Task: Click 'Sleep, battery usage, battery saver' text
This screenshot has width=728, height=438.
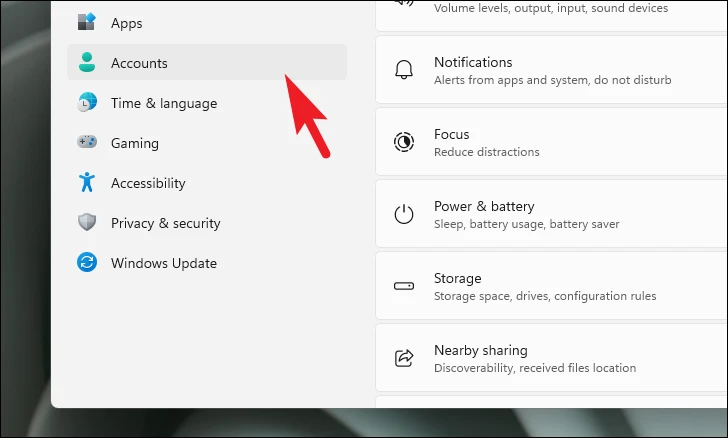Action: pyautogui.click(x=526, y=223)
